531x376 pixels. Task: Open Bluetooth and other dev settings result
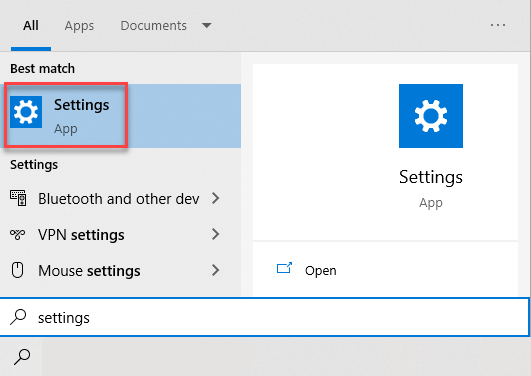[120, 199]
